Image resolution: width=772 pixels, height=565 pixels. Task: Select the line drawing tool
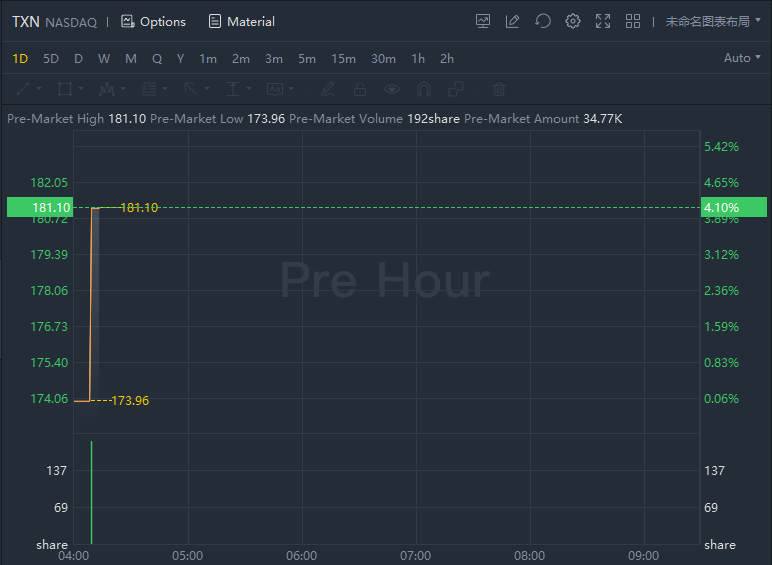pos(23,89)
